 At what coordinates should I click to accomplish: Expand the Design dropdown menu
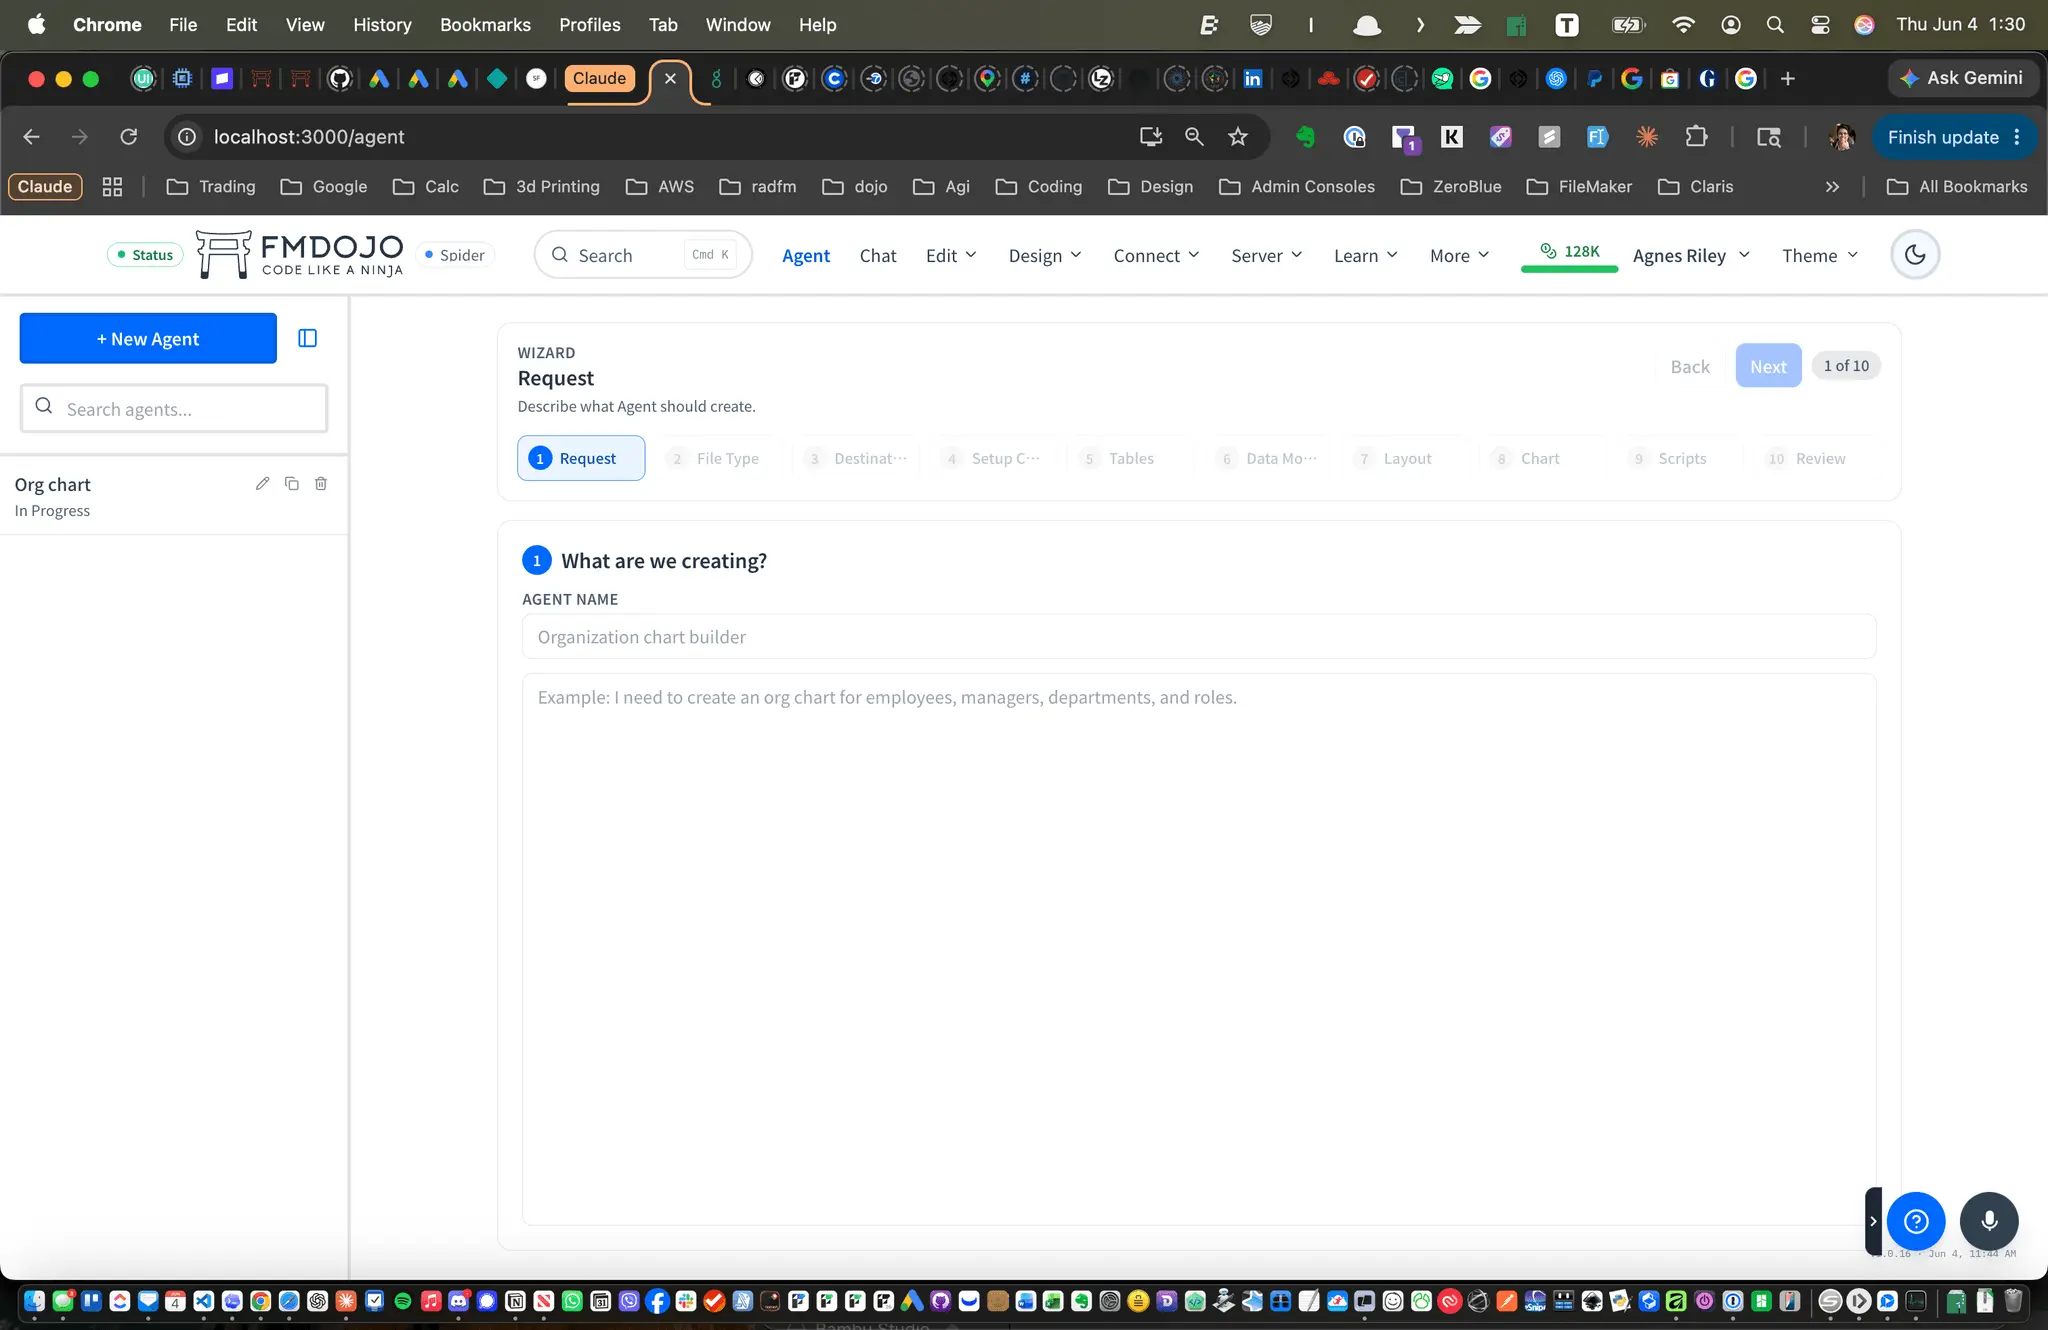1045,255
